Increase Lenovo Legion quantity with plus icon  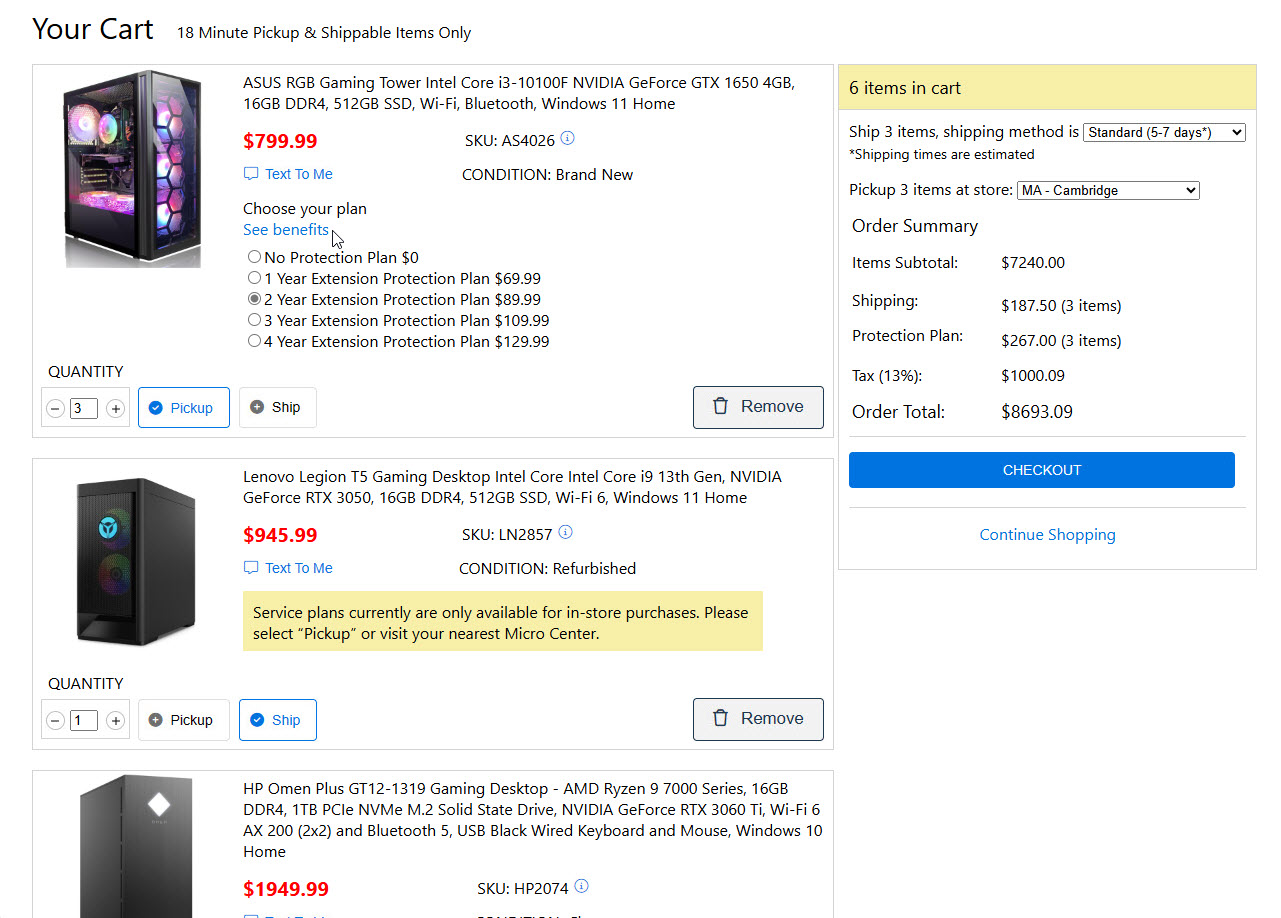115,720
